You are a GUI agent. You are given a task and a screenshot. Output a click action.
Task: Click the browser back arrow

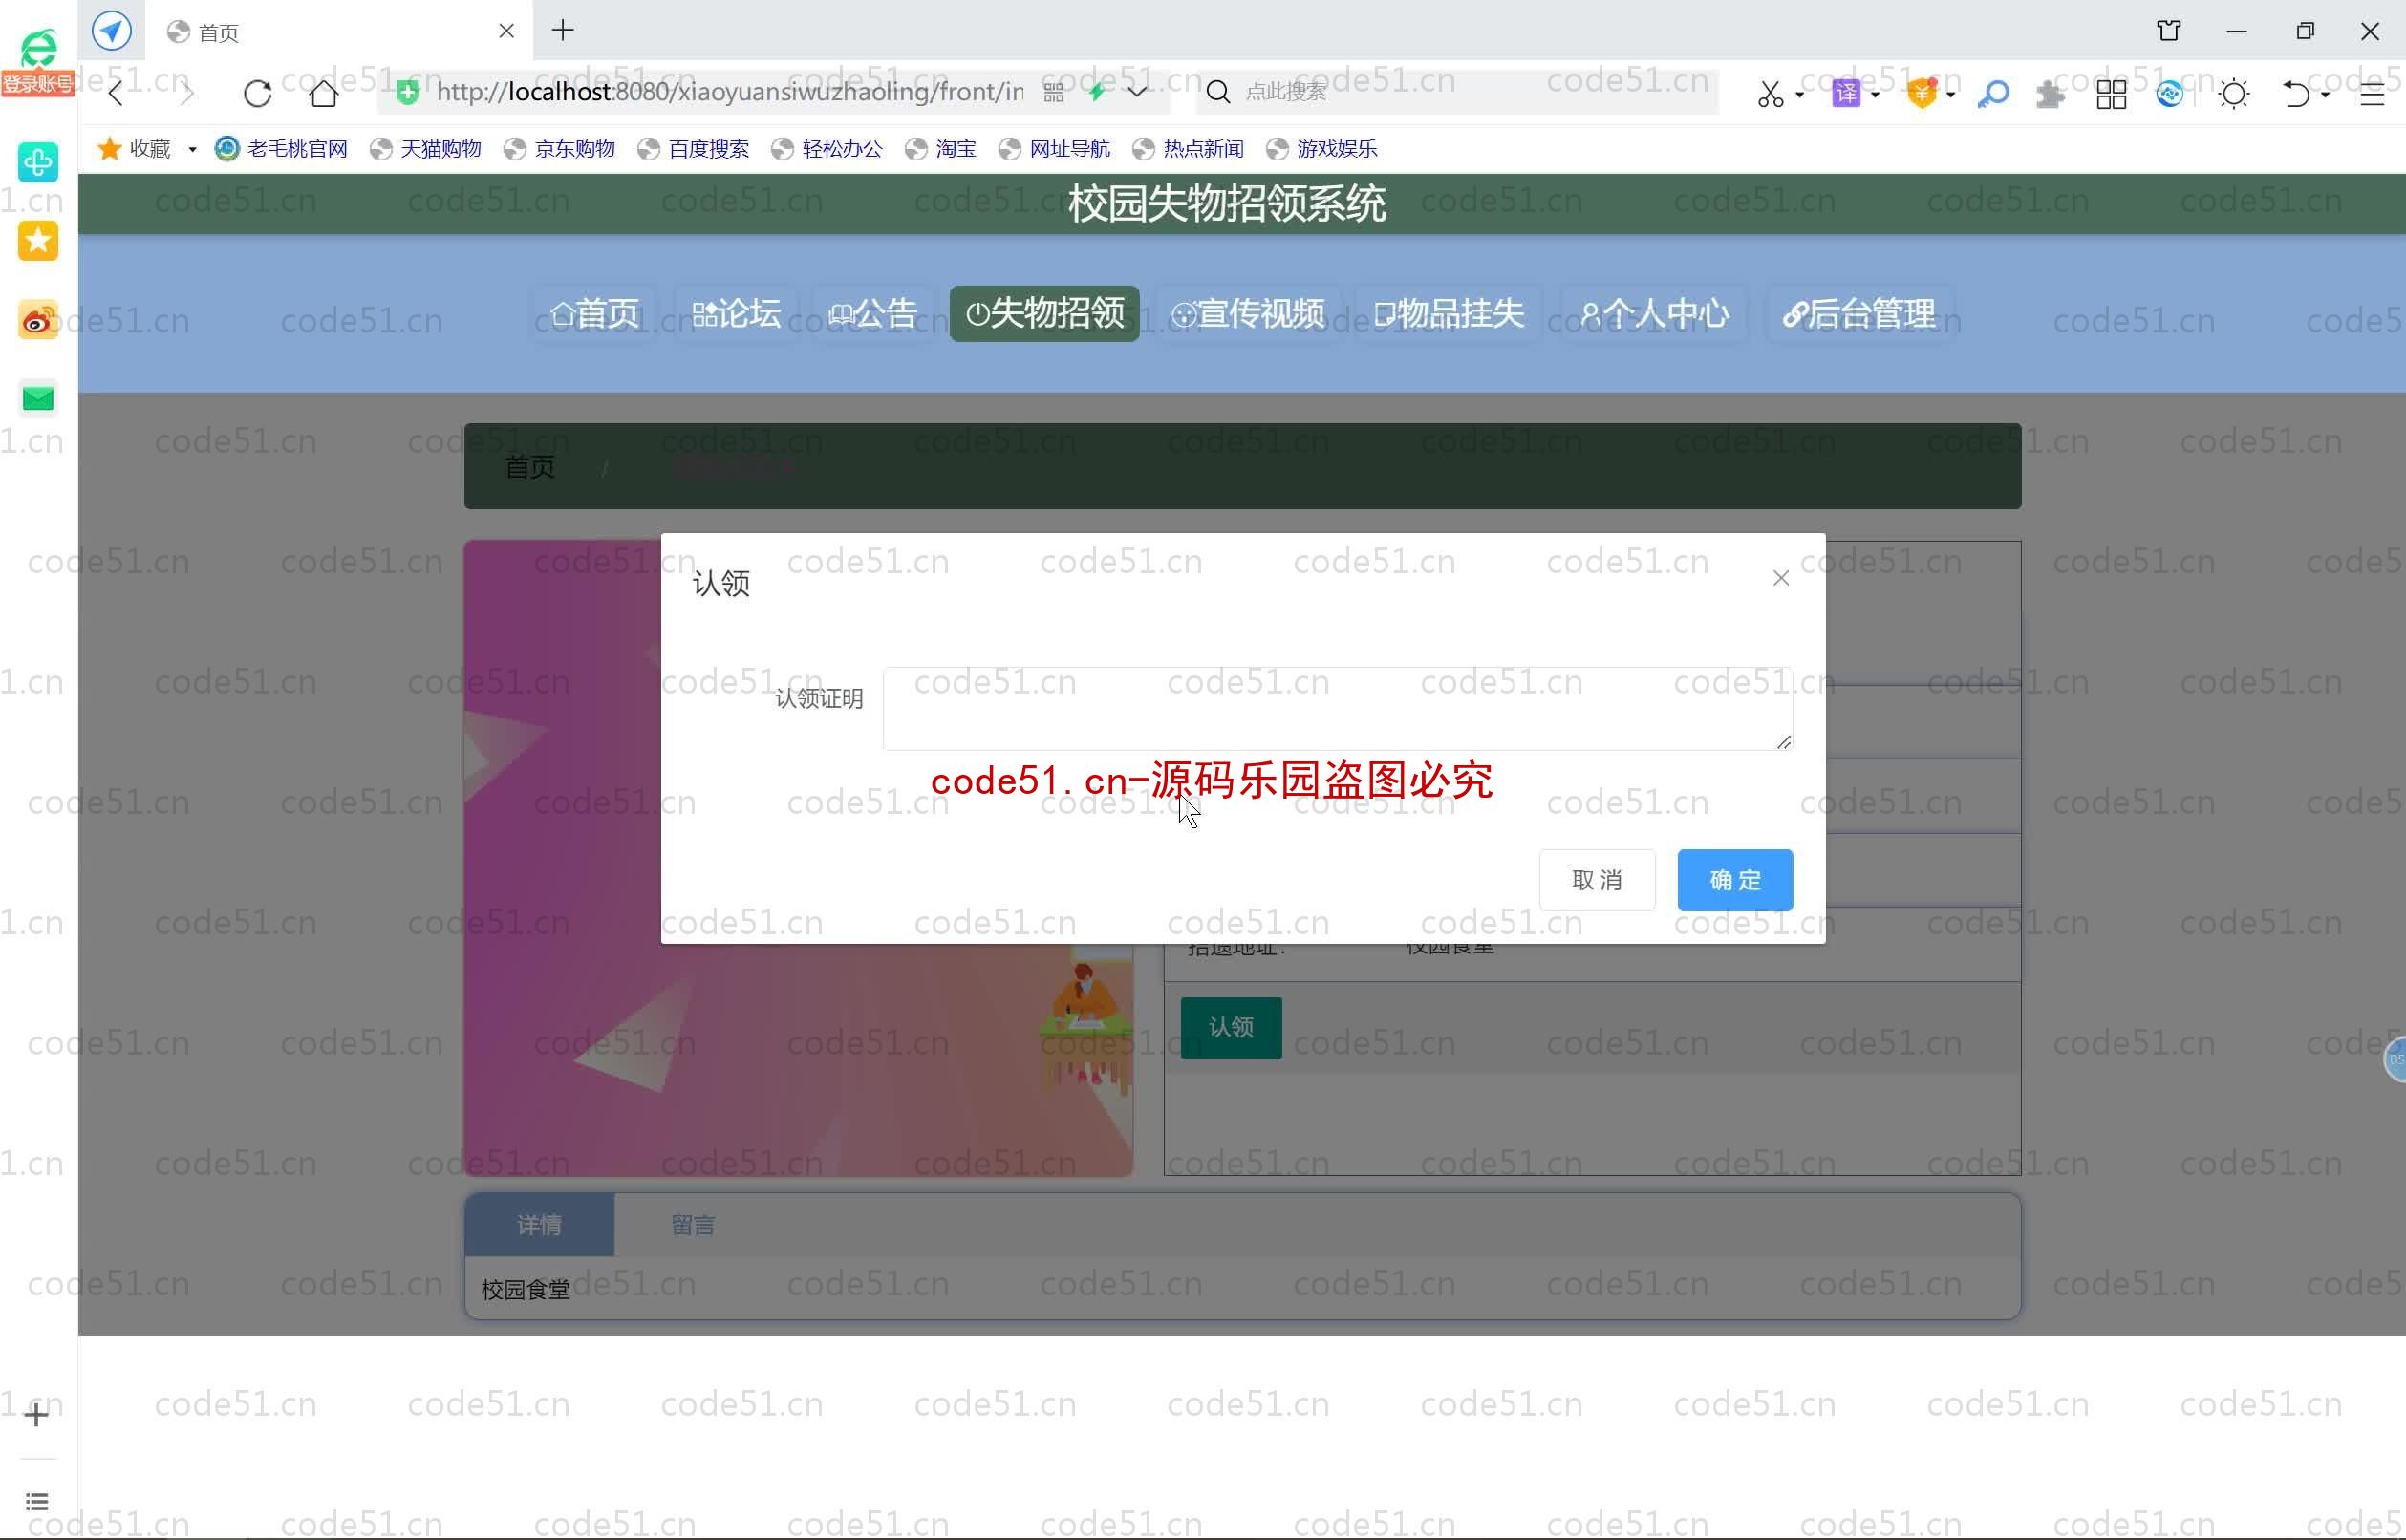[x=117, y=93]
